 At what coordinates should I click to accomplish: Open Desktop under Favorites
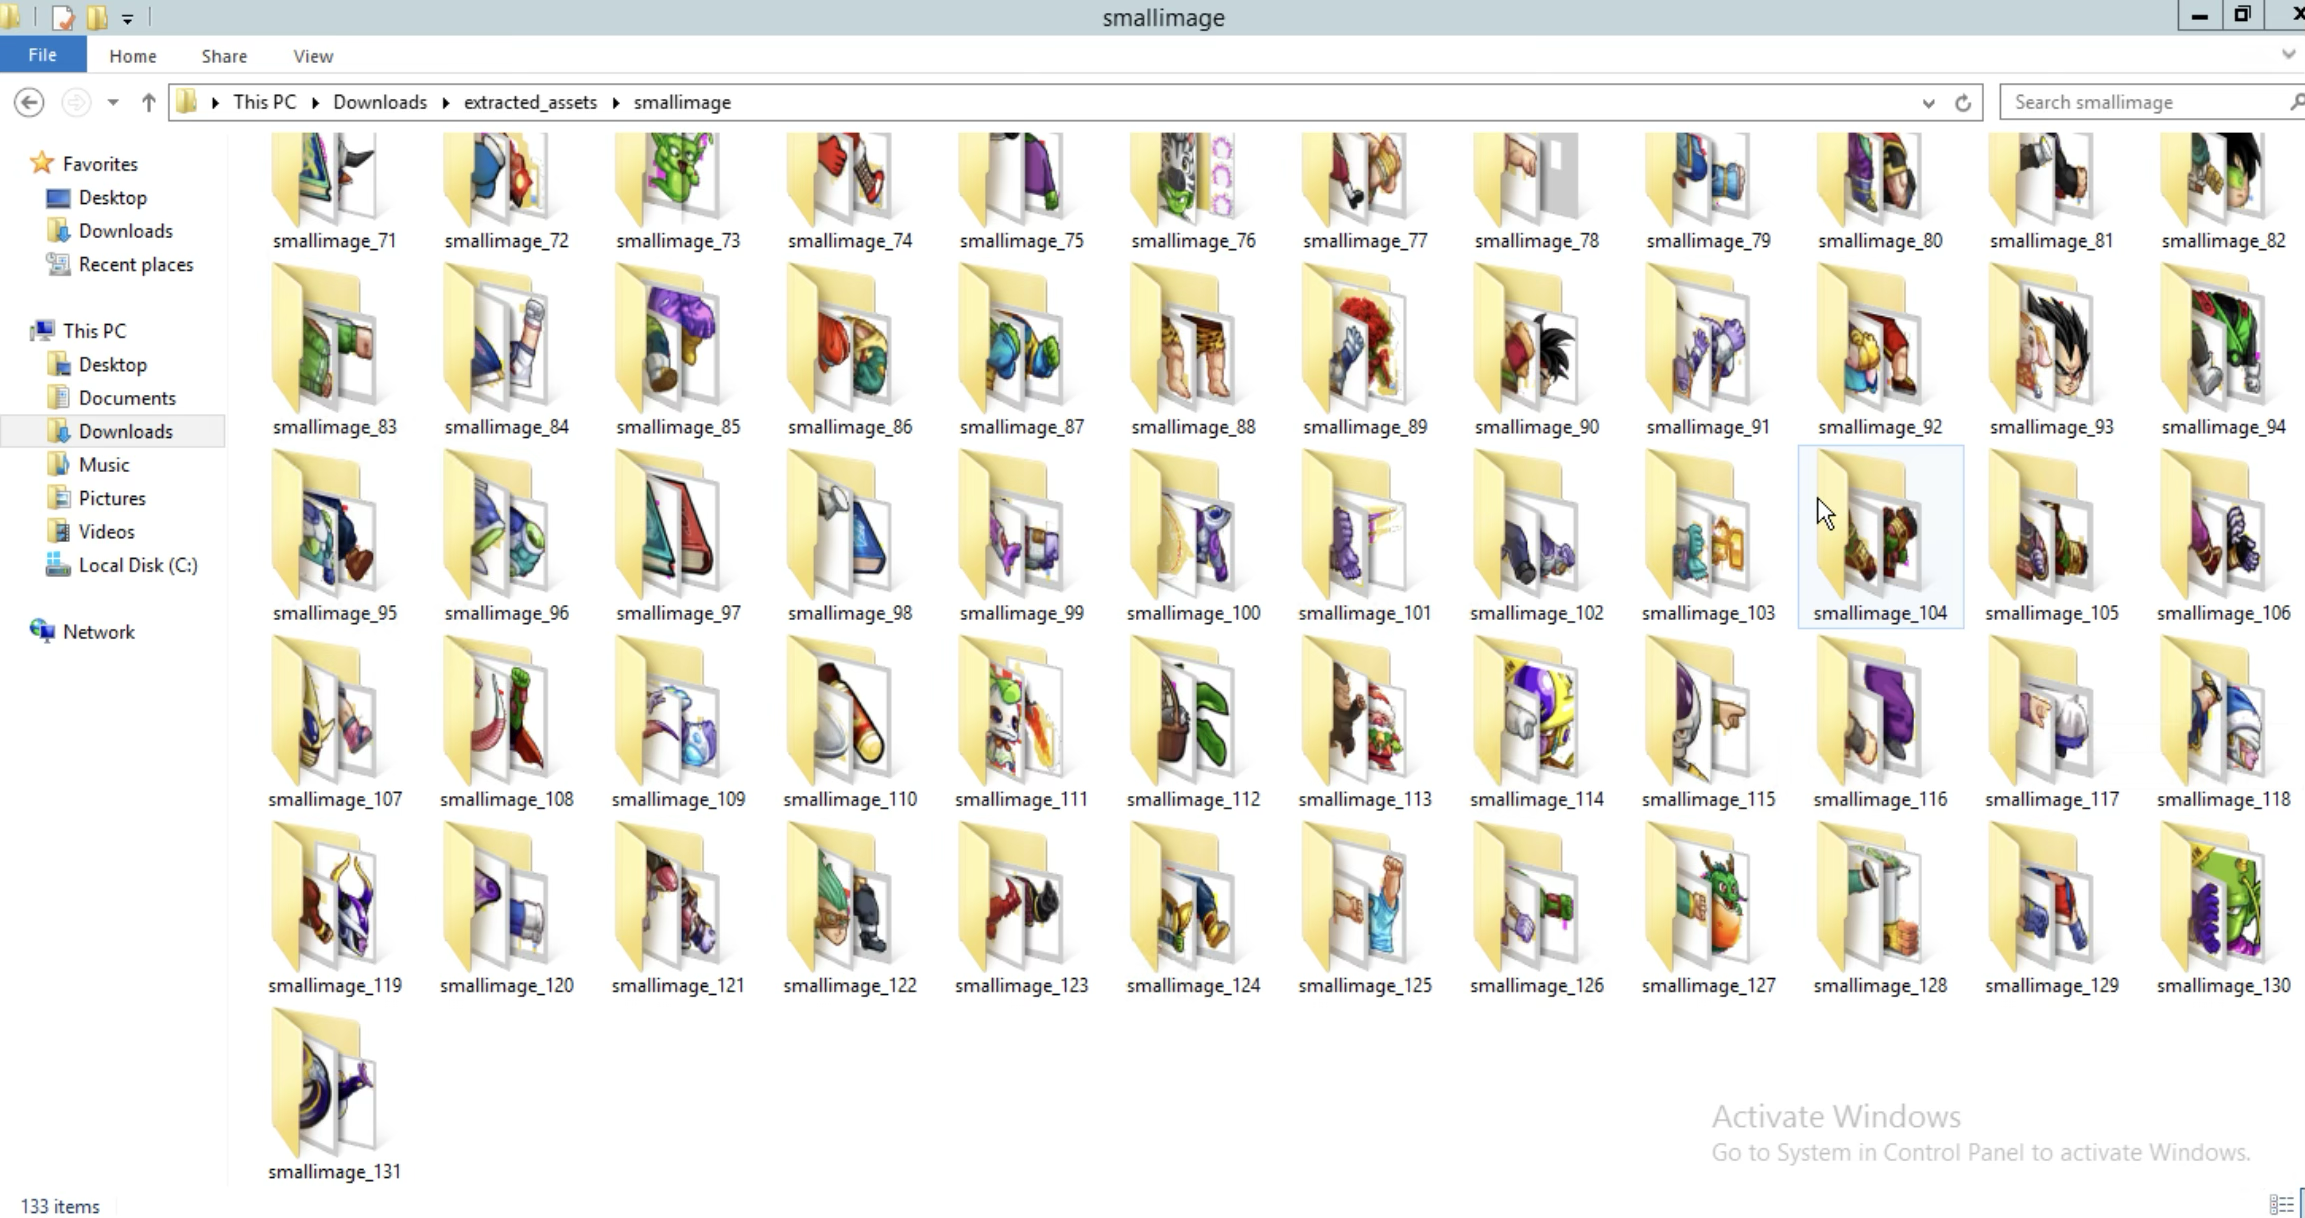pyautogui.click(x=113, y=198)
